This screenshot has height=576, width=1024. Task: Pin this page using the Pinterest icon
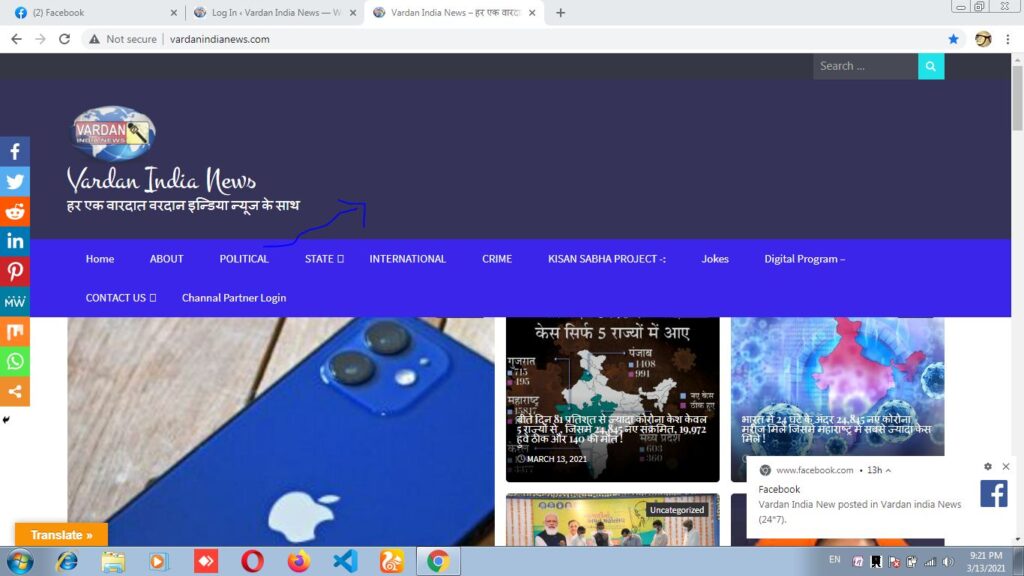[14, 272]
